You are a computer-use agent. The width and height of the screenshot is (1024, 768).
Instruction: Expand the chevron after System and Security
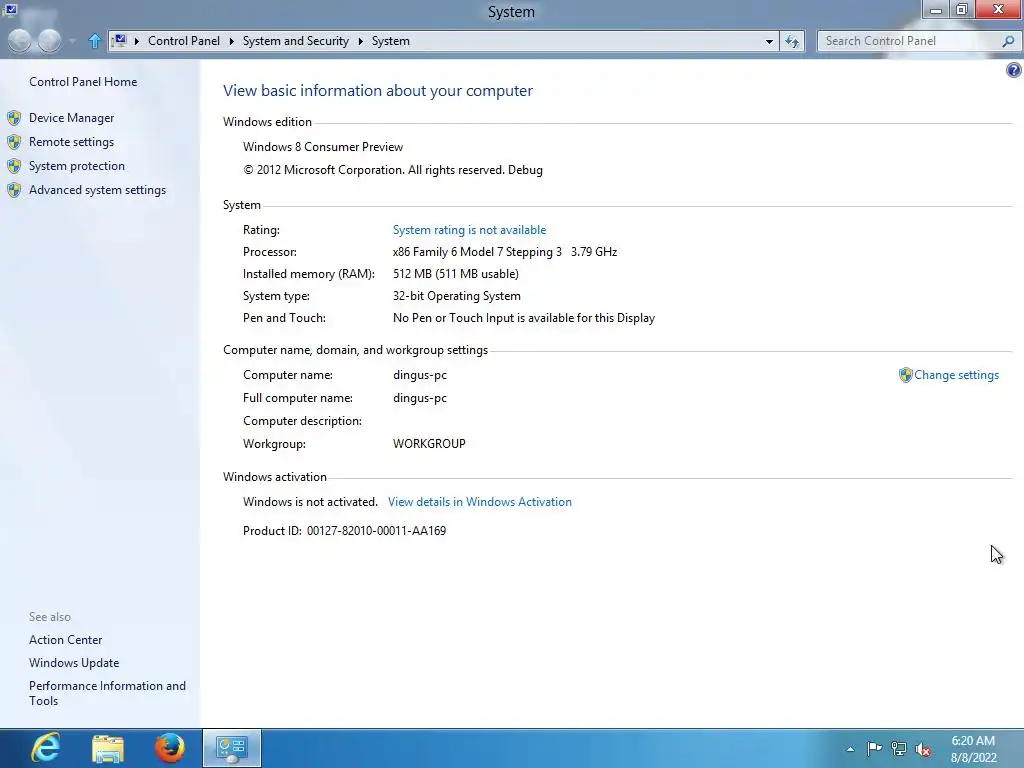(360, 41)
